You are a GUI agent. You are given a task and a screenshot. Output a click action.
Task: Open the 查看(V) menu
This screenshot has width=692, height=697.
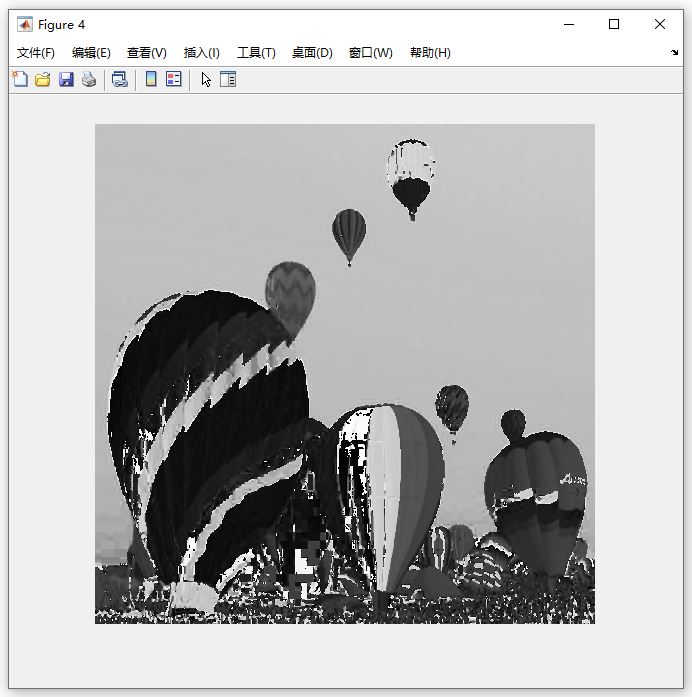click(147, 53)
